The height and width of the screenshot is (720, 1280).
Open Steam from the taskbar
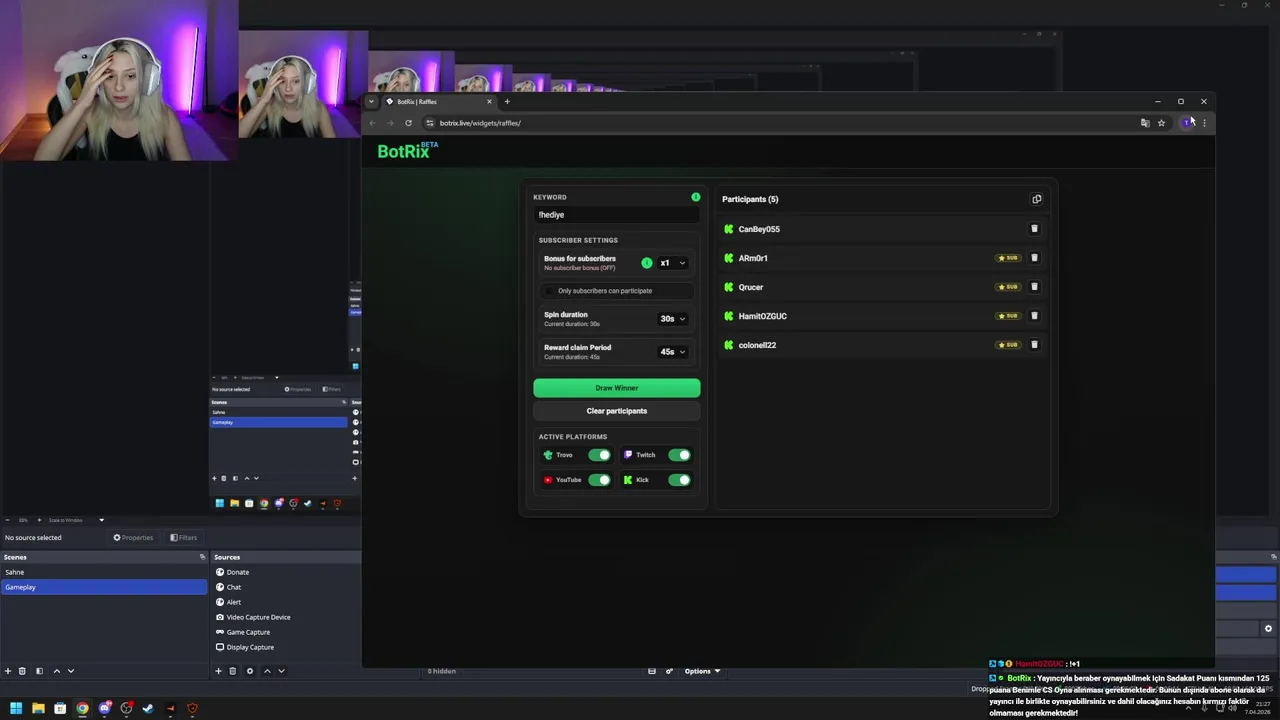[148, 708]
